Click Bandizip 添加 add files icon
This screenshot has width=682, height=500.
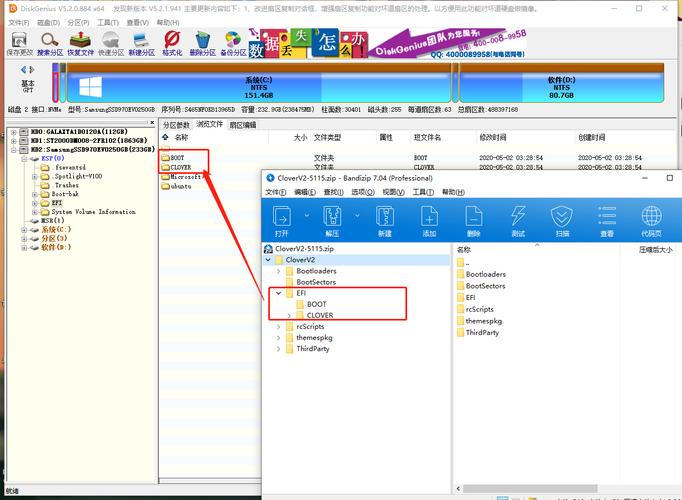(429, 220)
